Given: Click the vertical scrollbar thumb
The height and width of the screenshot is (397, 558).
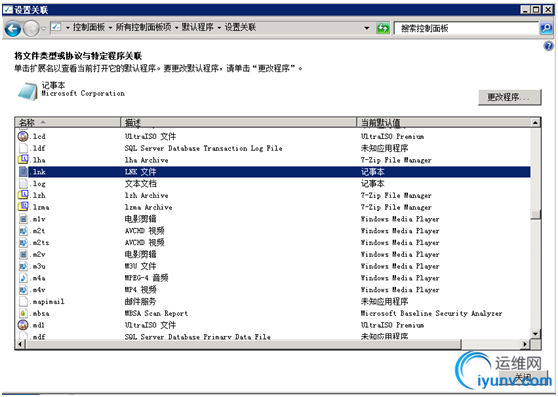Looking at the screenshot, I should tap(535, 214).
